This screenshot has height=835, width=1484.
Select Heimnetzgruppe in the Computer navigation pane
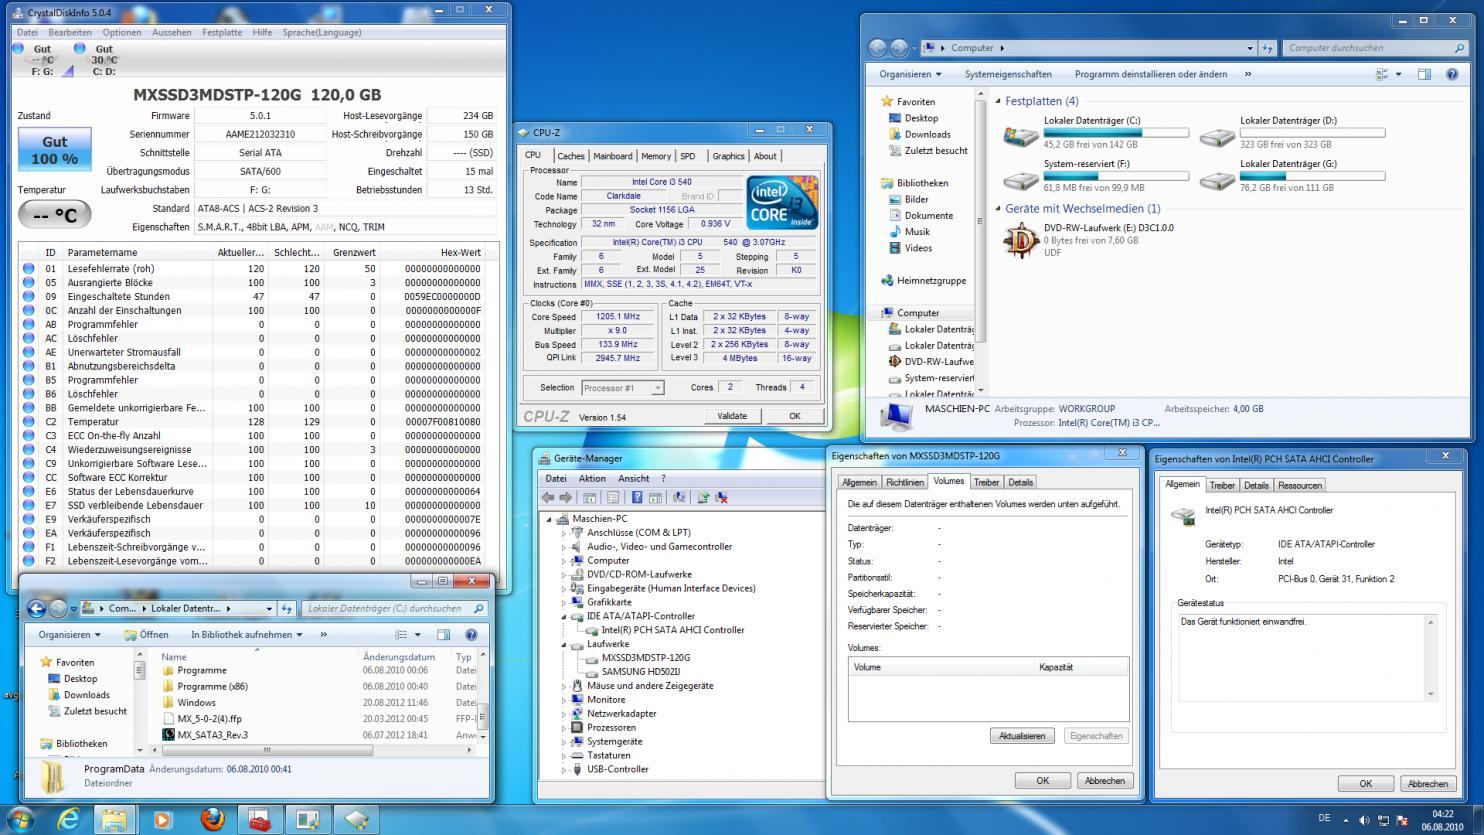click(x=931, y=281)
